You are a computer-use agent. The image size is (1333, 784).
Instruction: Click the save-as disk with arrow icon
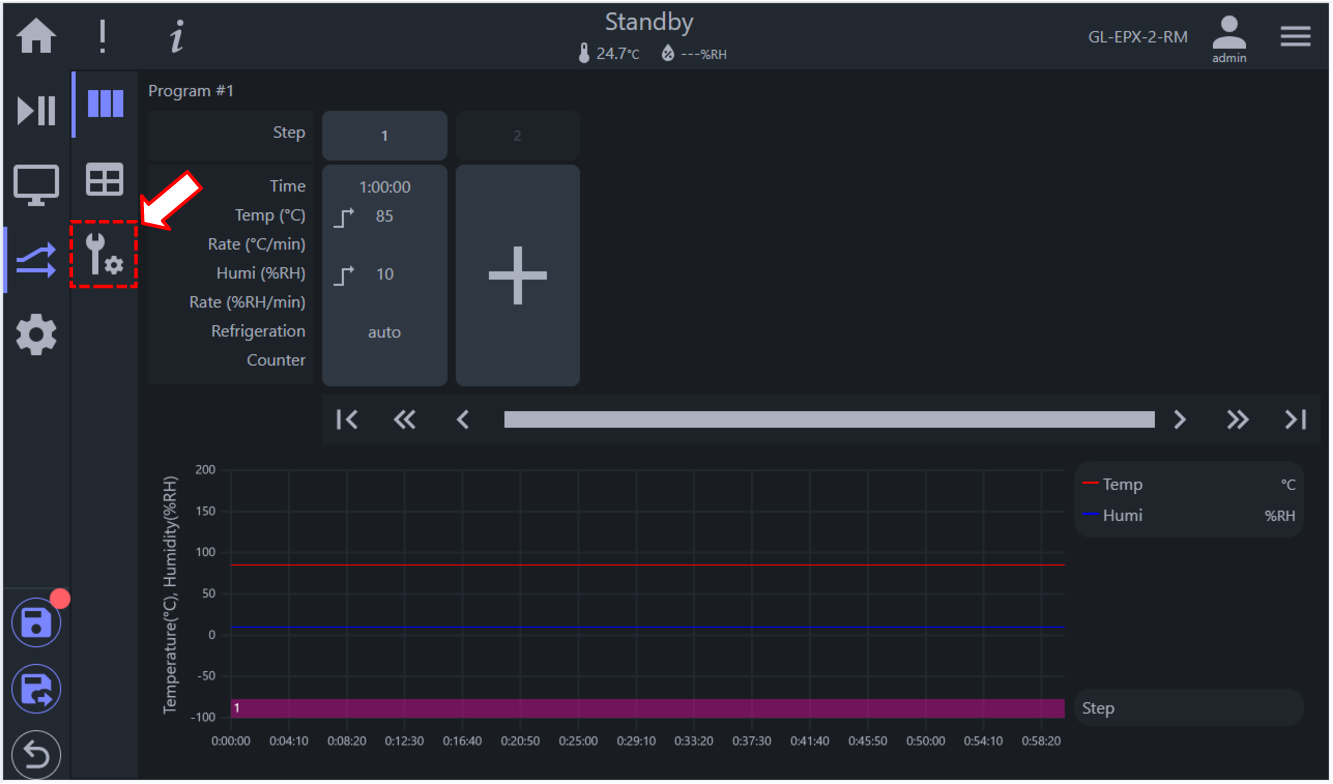click(x=36, y=689)
